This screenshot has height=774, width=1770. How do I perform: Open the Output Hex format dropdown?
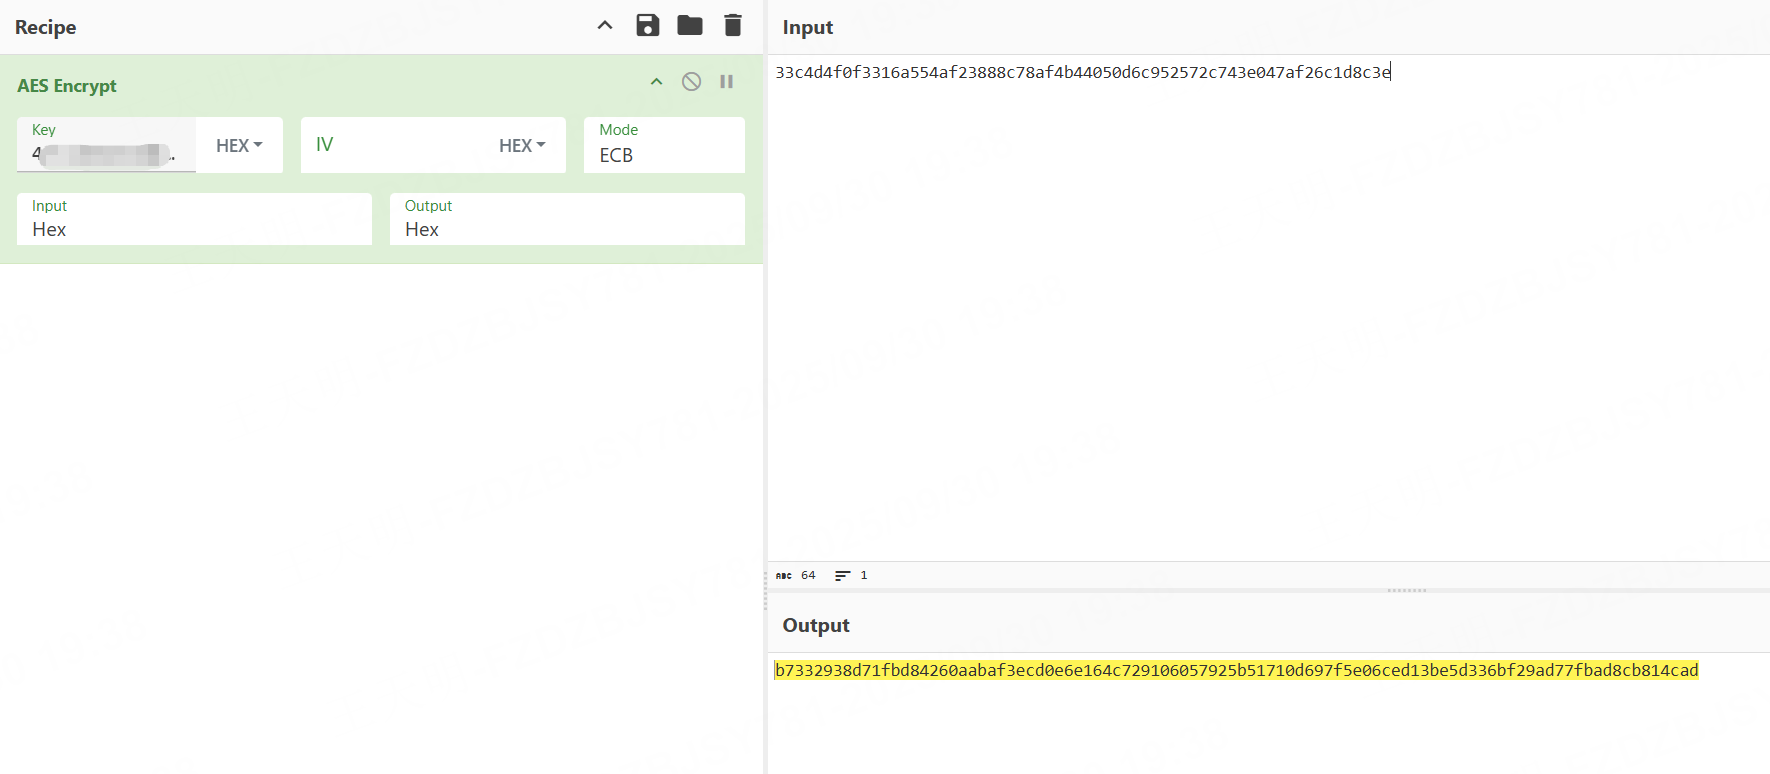click(567, 219)
